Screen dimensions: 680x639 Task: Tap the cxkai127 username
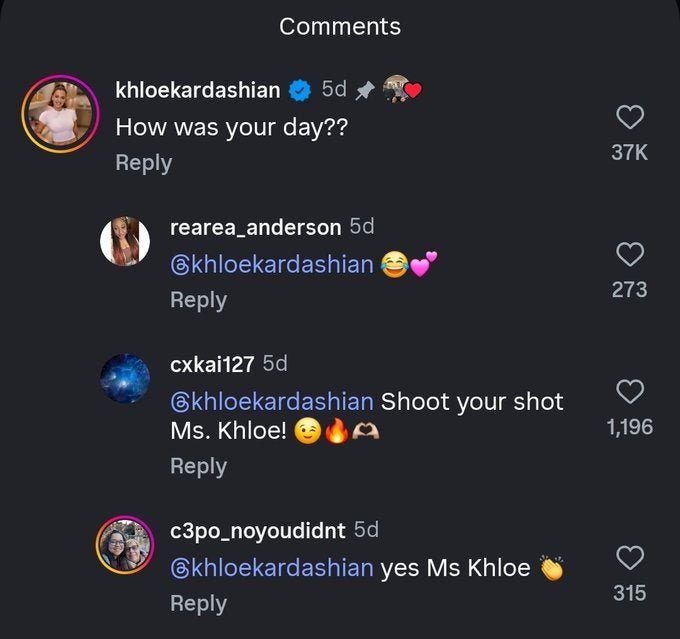212,364
